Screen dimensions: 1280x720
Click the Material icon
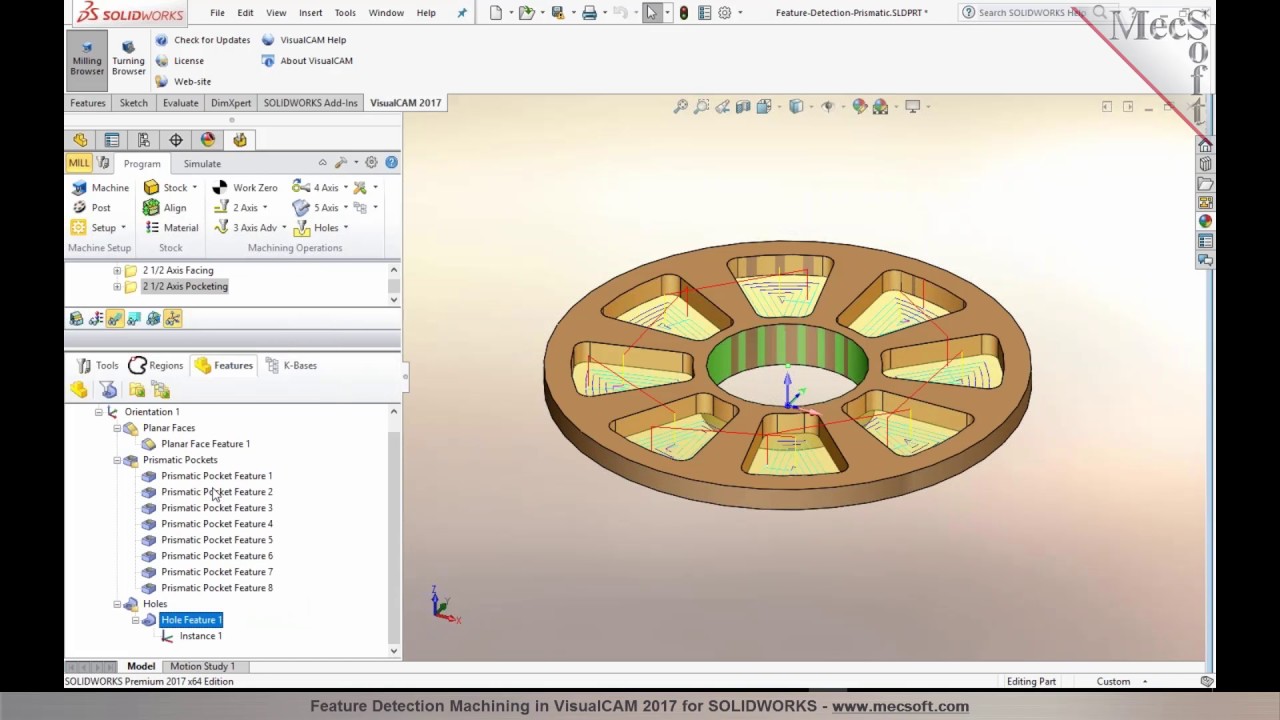point(171,228)
